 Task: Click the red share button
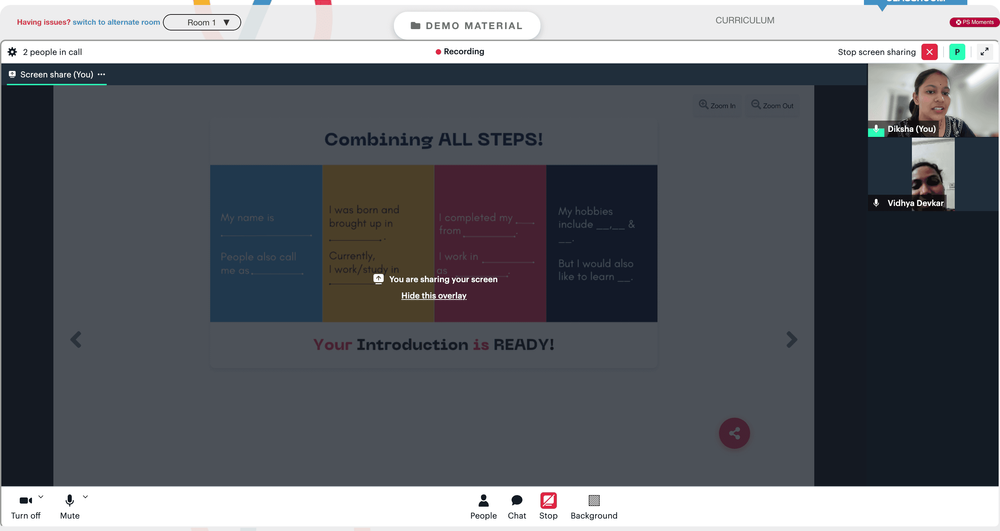(735, 433)
